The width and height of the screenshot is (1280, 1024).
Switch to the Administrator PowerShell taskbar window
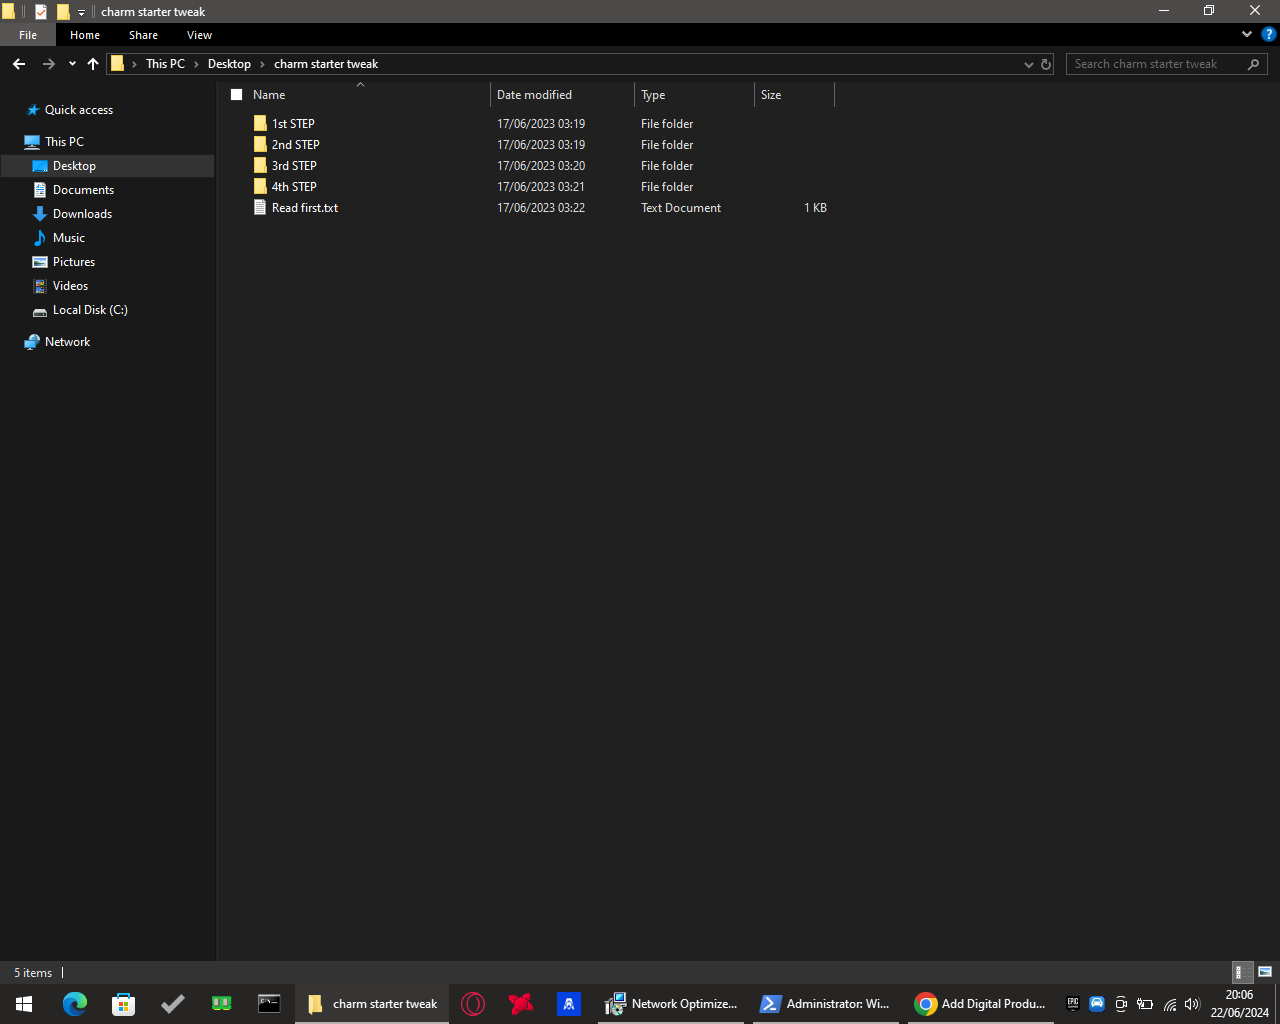(825, 1004)
